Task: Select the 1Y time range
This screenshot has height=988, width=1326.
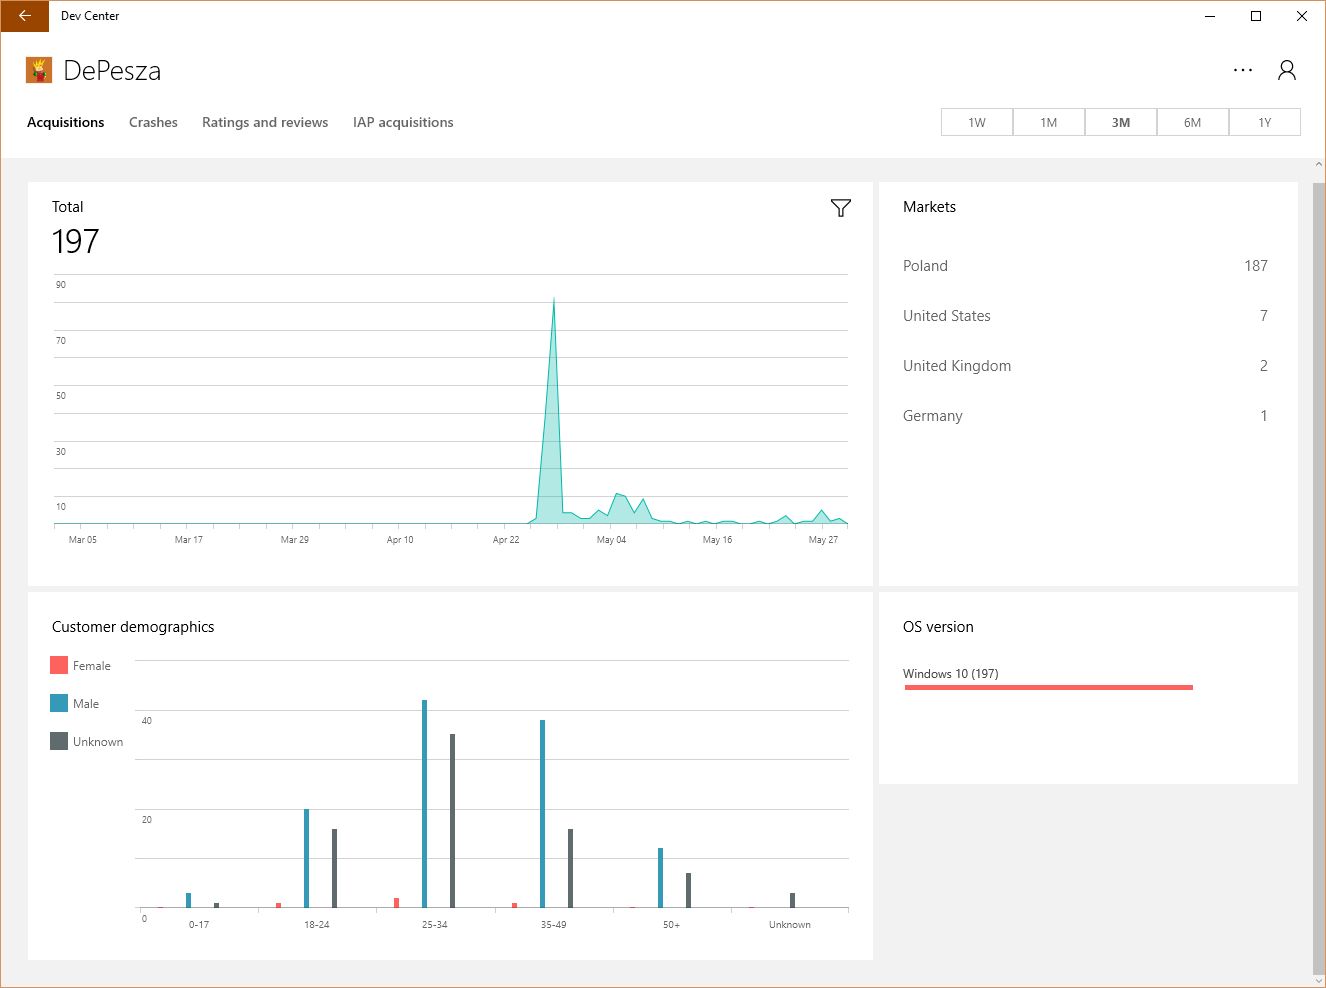Action: click(1265, 122)
